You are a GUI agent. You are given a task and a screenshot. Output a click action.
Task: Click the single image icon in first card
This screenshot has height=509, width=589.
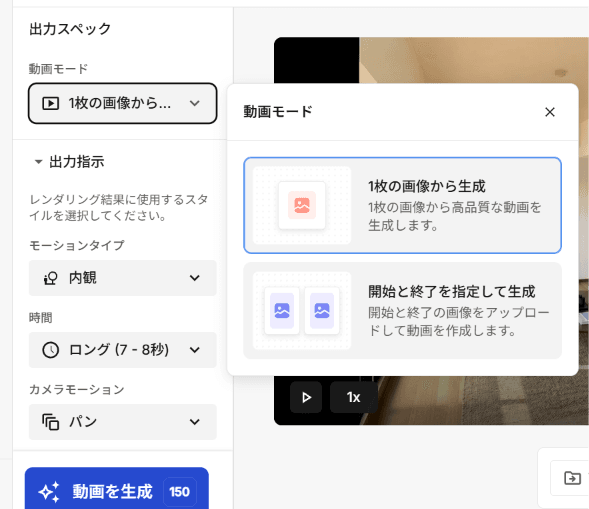(302, 205)
